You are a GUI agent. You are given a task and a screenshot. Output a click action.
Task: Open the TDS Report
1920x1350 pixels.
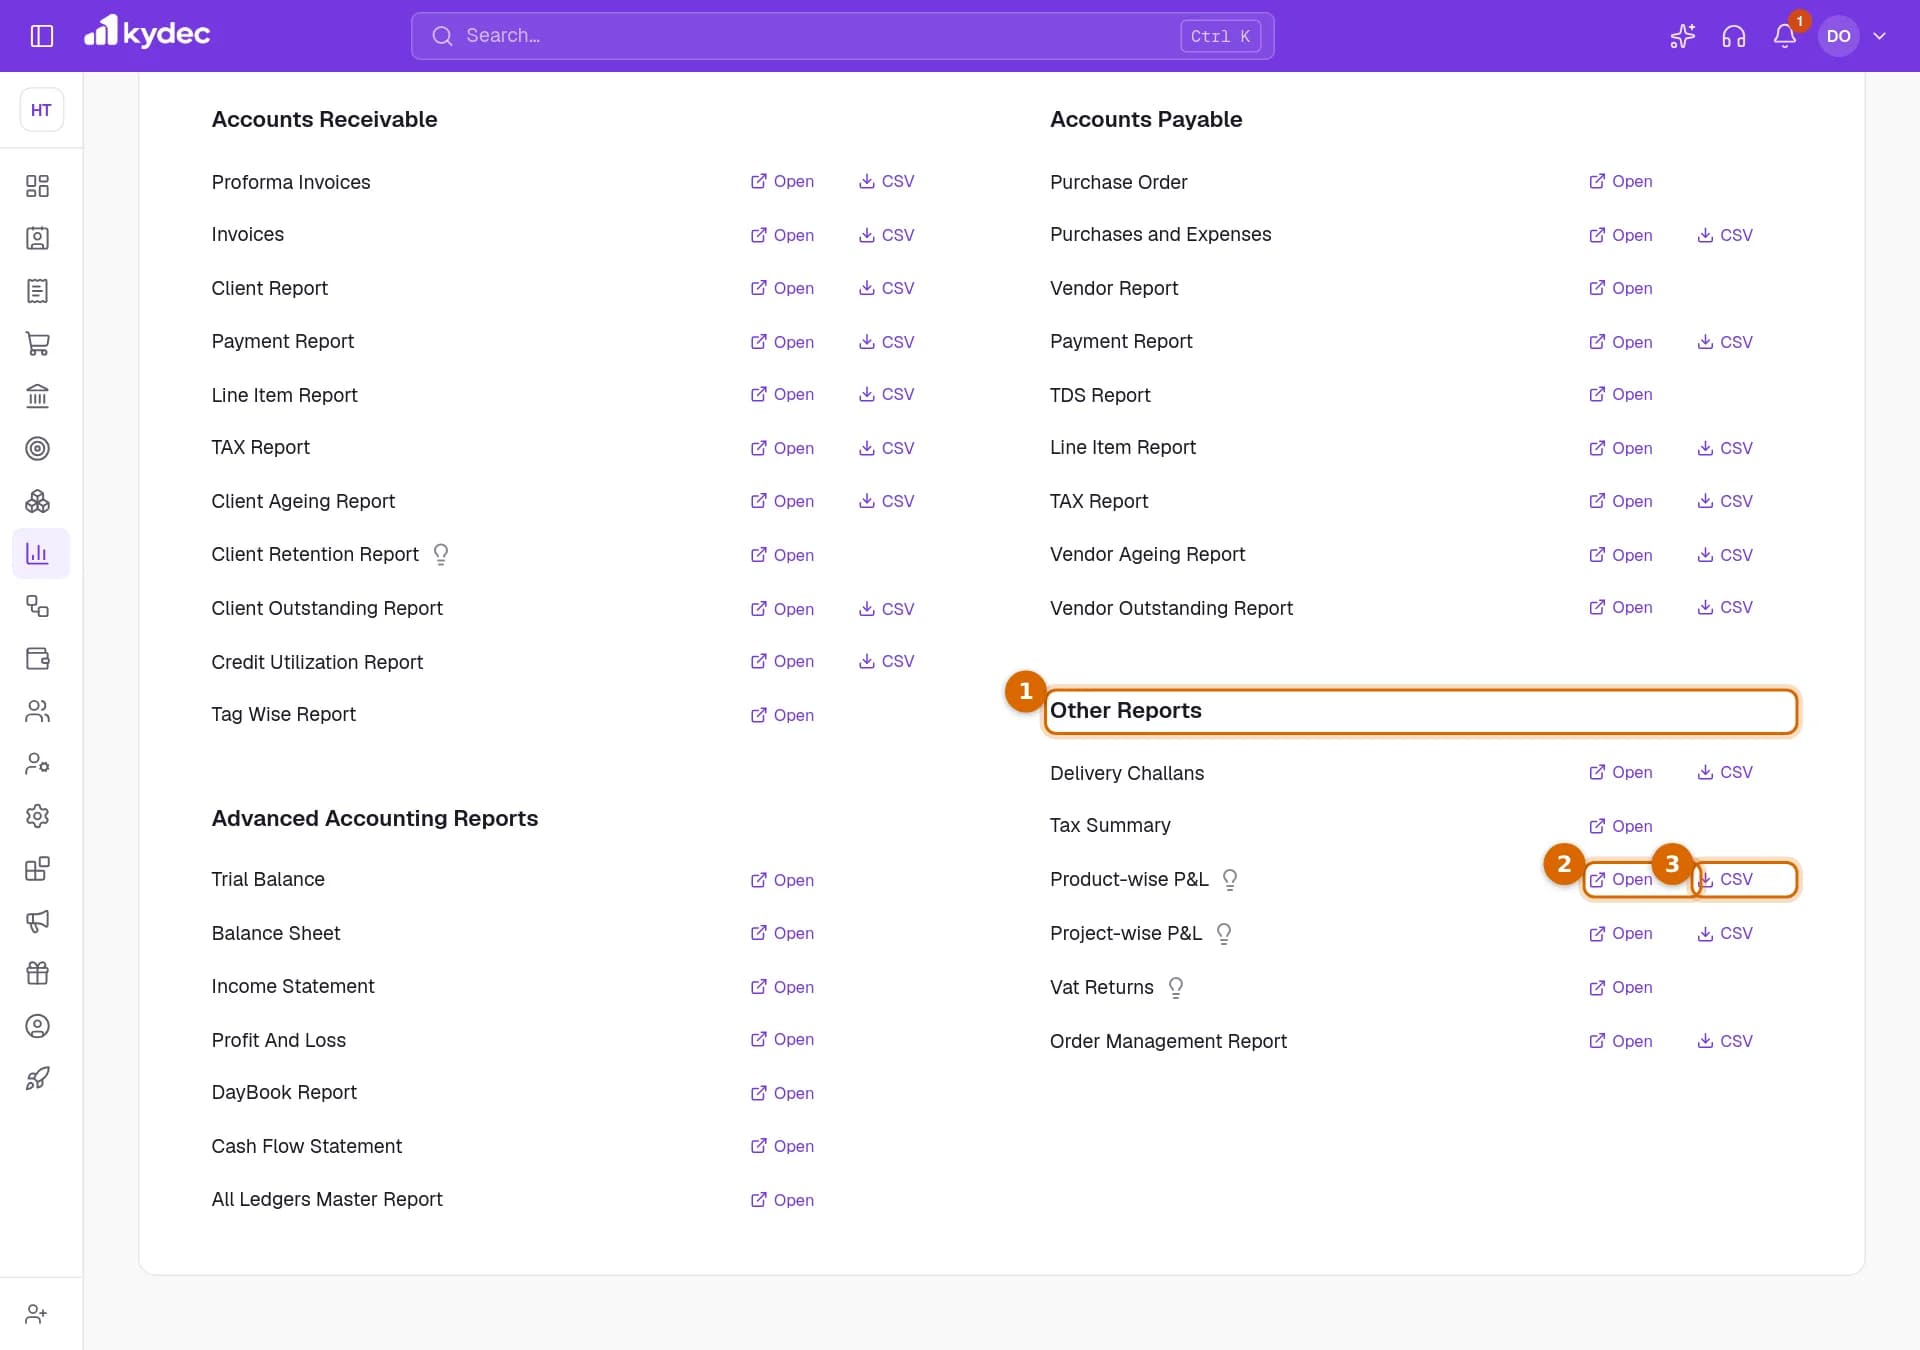1620,395
